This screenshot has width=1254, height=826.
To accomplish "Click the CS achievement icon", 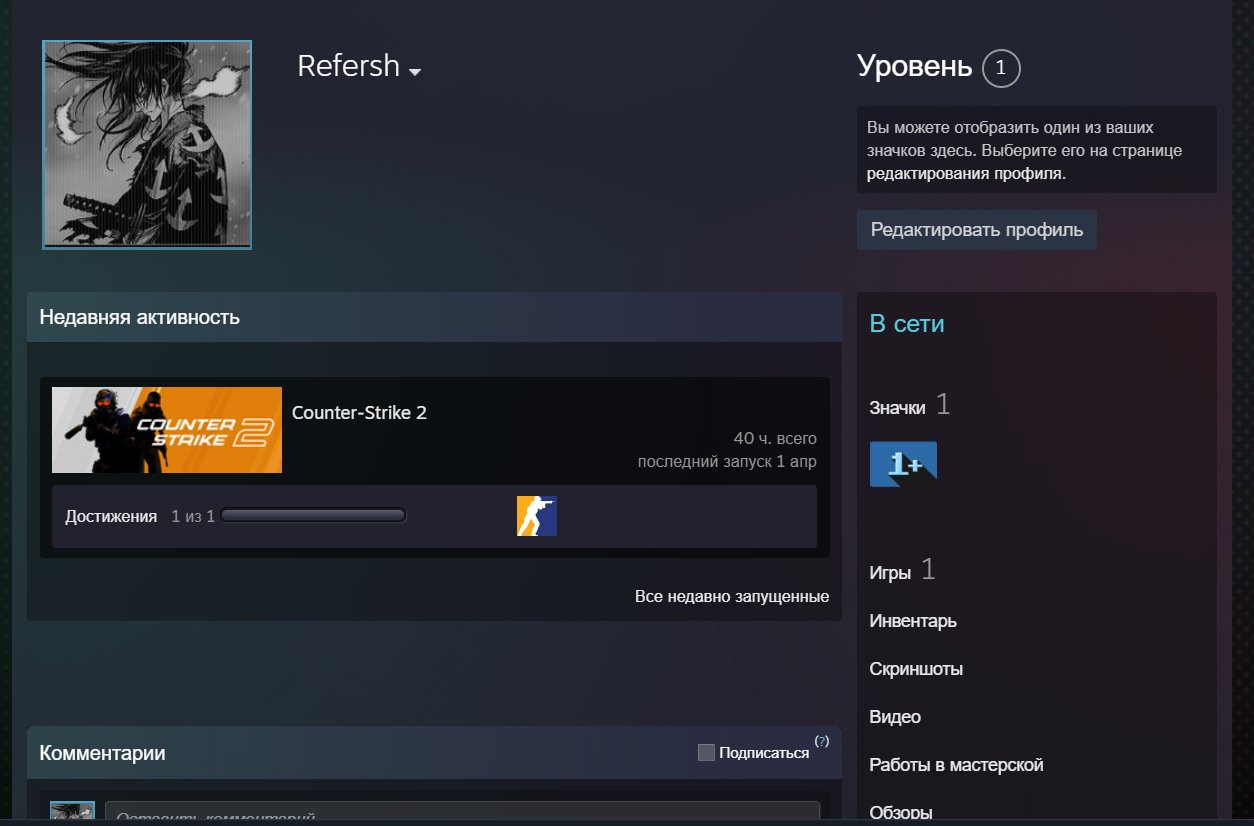I will [537, 516].
